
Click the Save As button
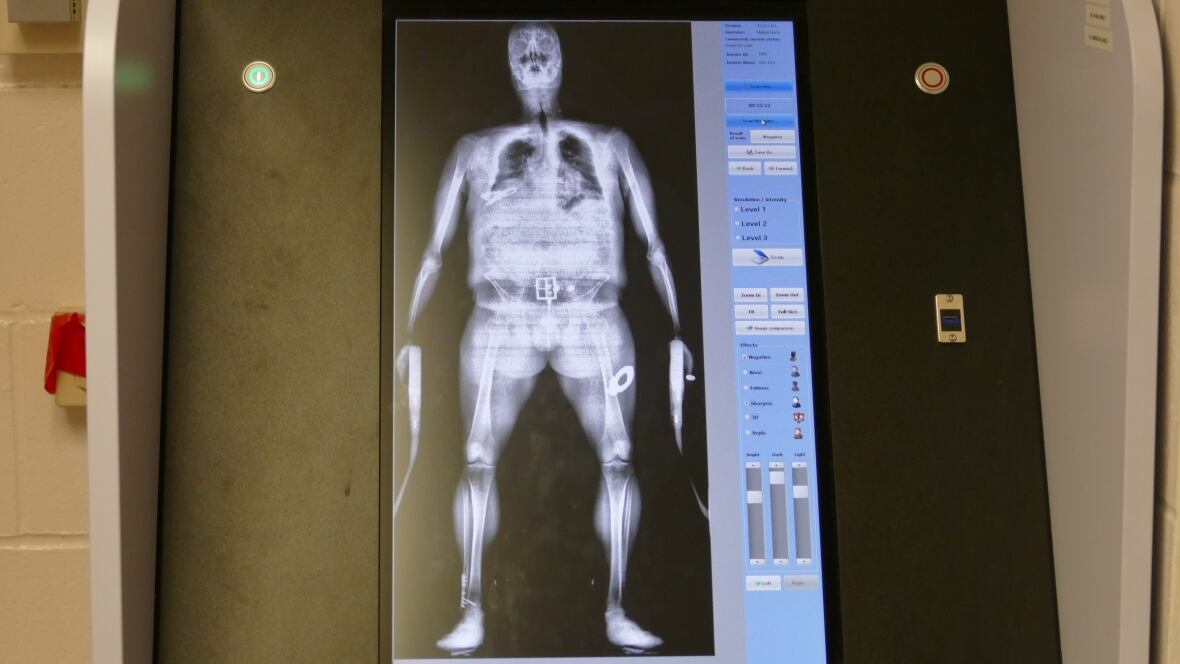point(762,152)
